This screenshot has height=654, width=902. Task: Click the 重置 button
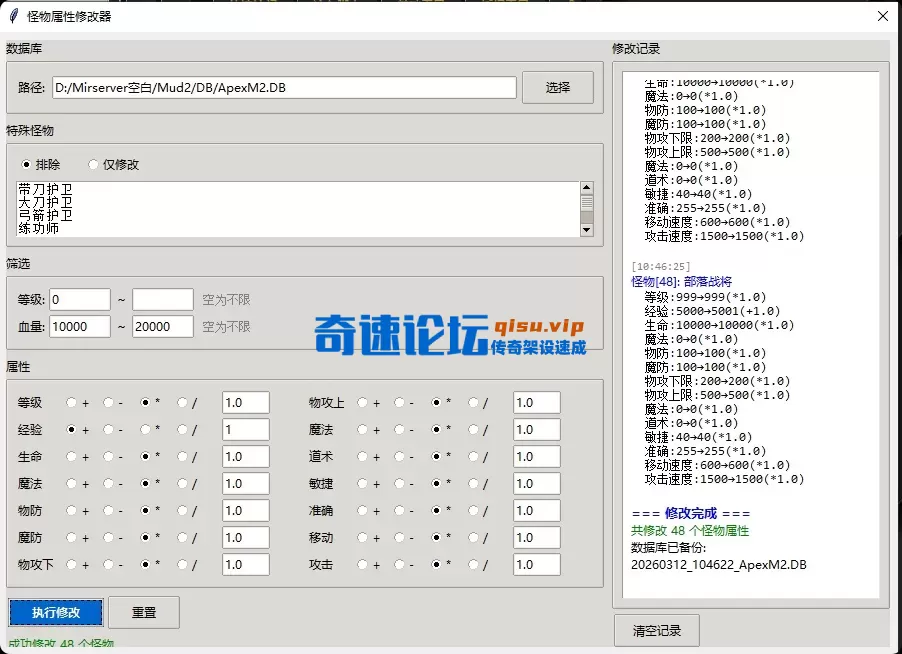[x=143, y=612]
